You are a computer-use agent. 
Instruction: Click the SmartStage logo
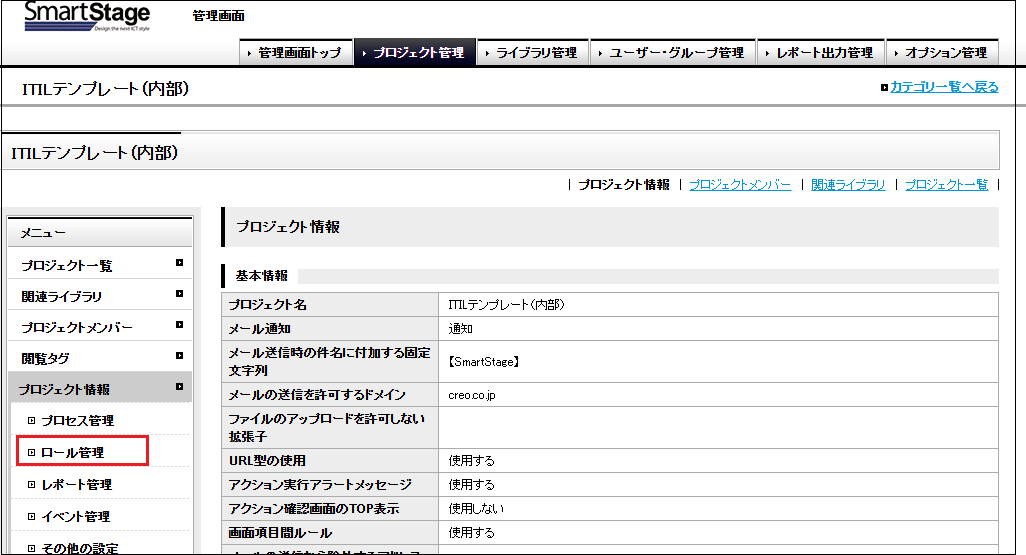click(x=87, y=16)
